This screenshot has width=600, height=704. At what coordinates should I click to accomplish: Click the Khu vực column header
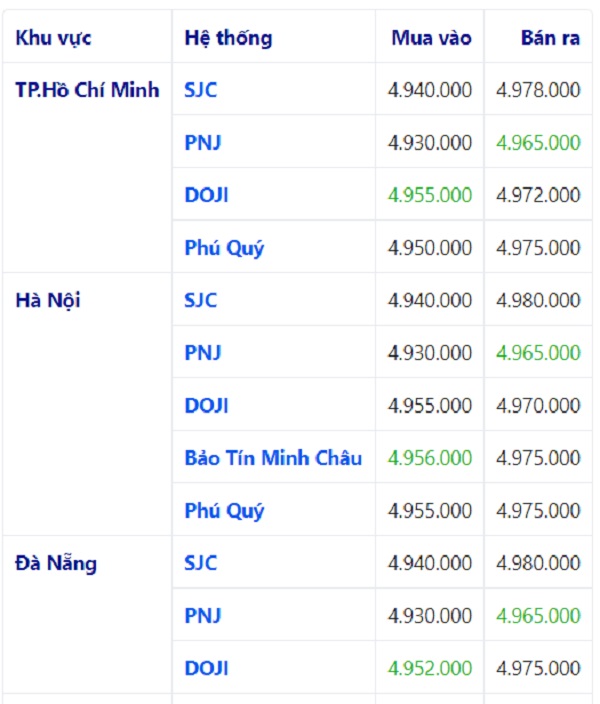coord(54,39)
